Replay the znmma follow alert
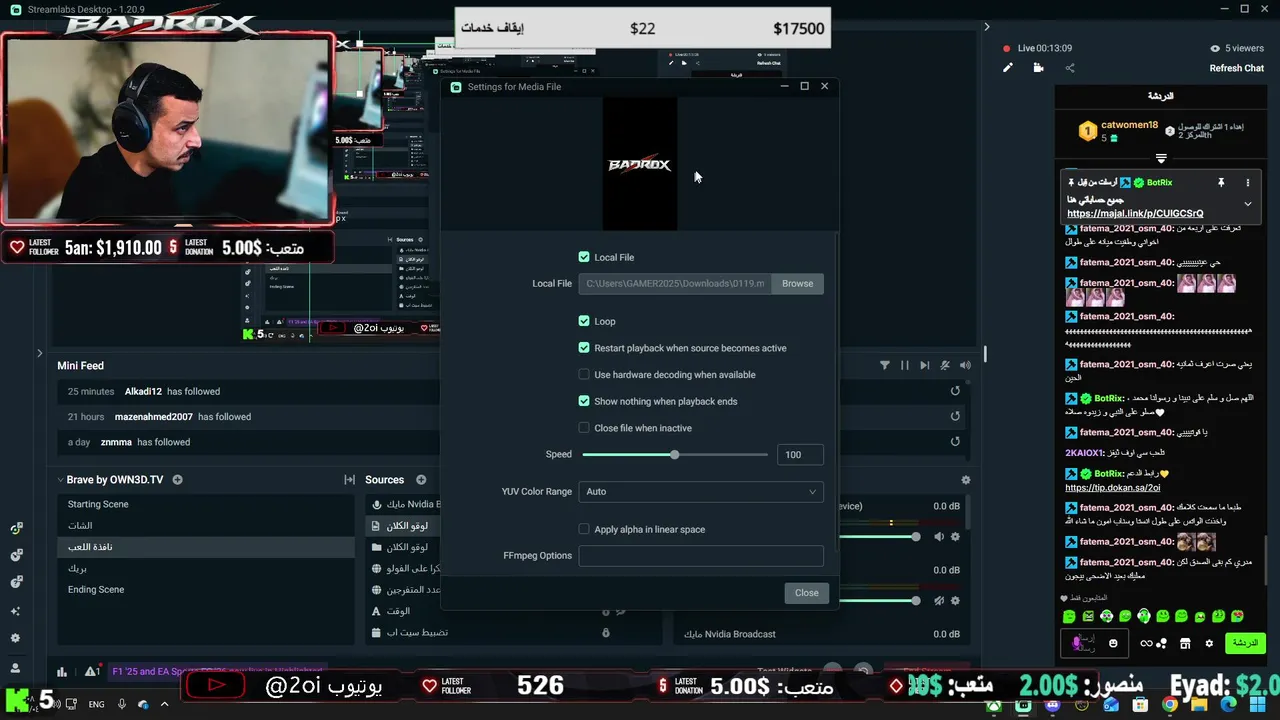 (x=955, y=442)
